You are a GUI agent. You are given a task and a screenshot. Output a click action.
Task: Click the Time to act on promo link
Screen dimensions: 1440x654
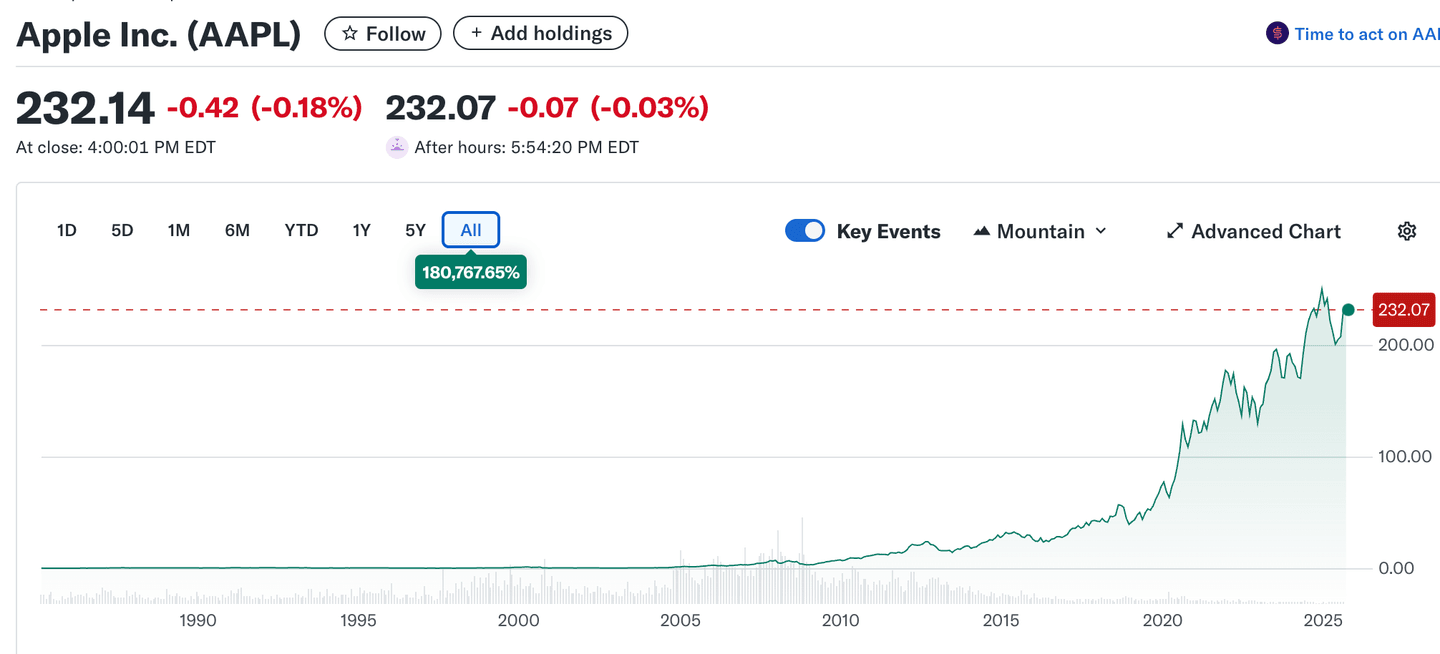pyautogui.click(x=1365, y=34)
